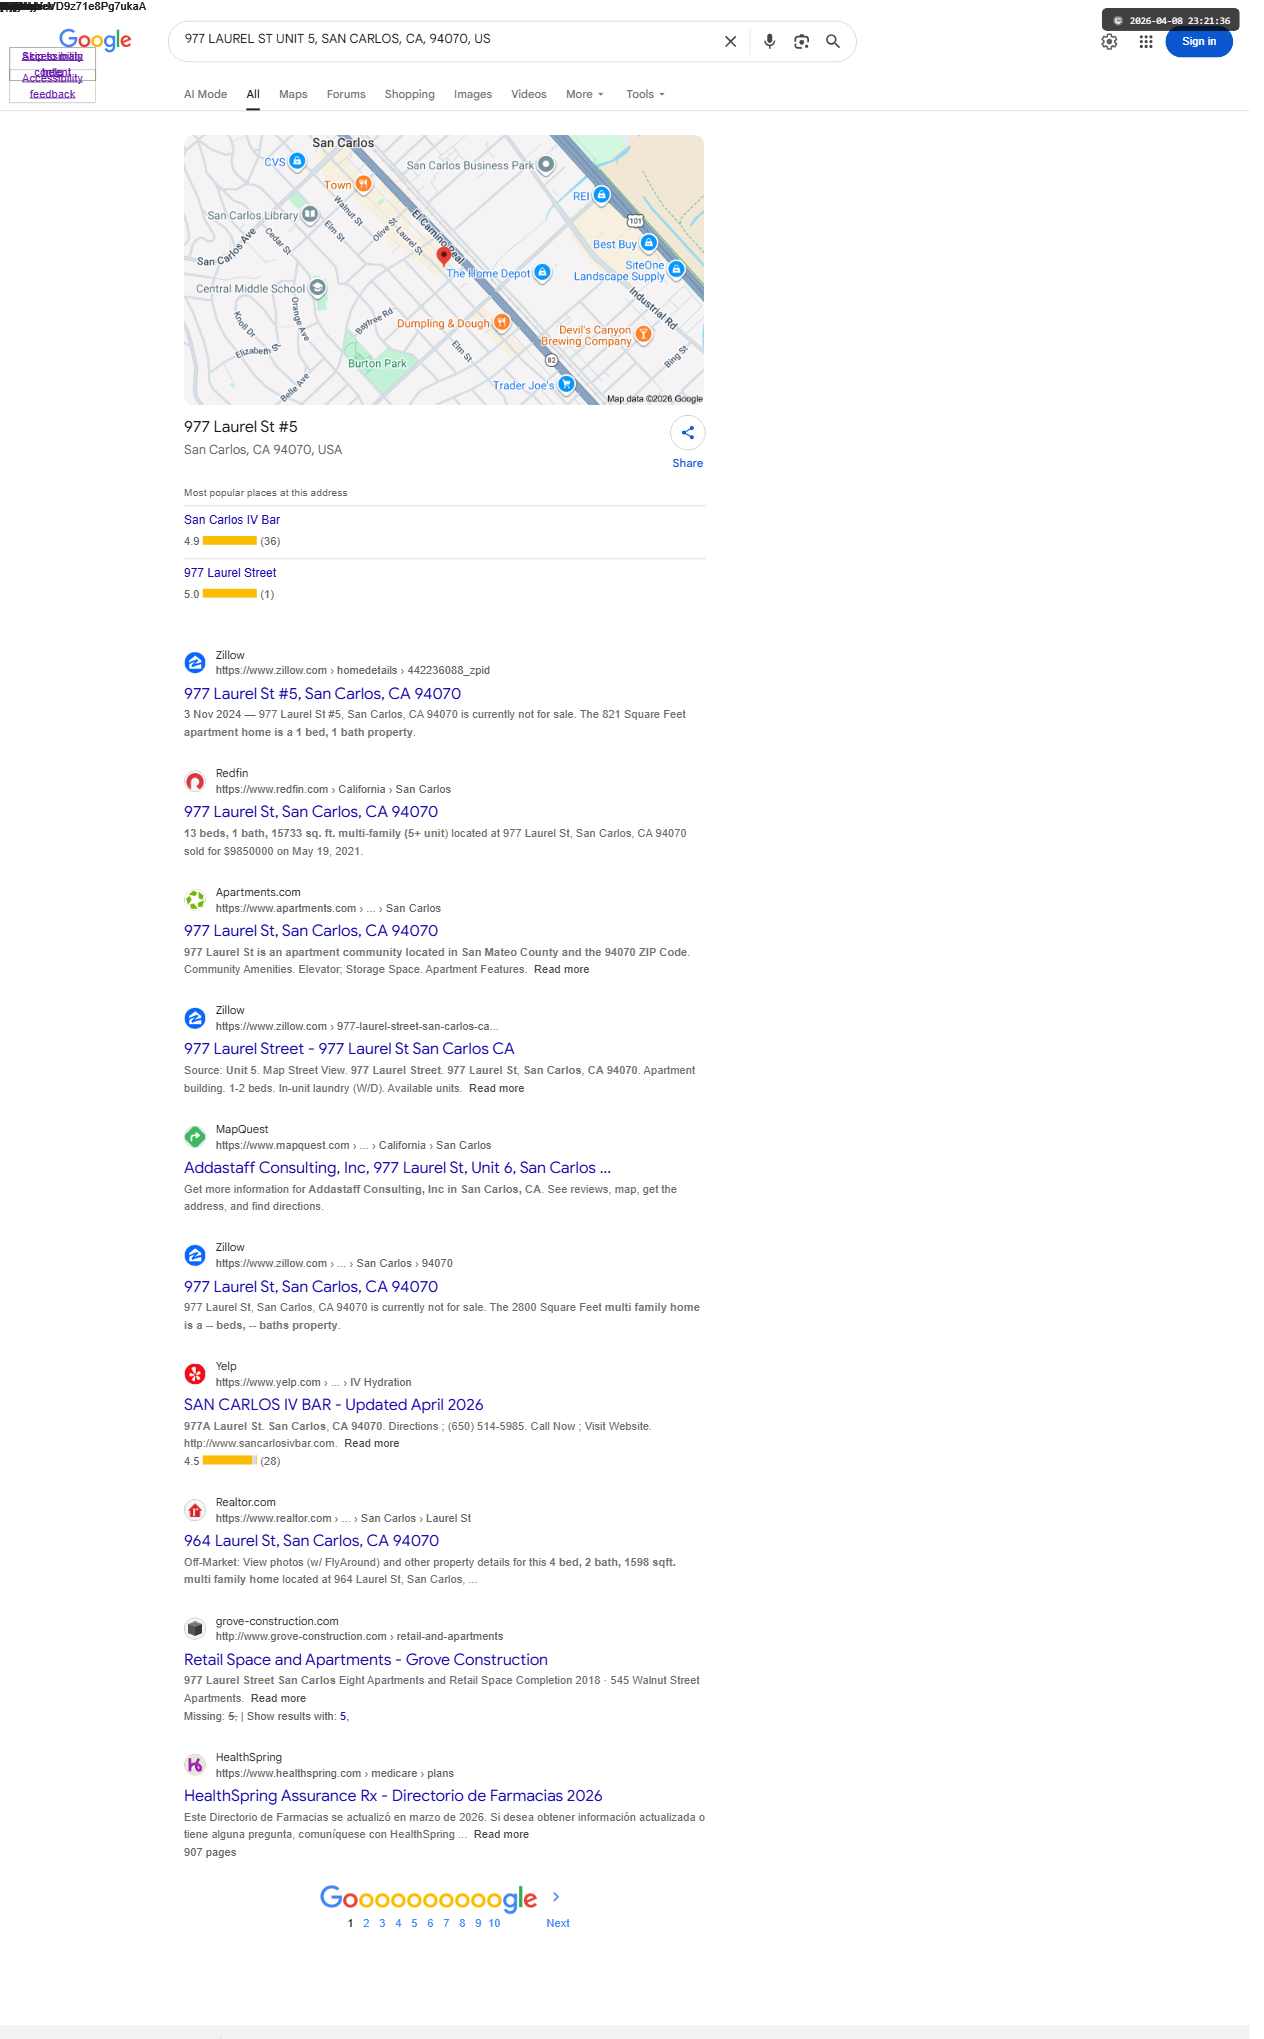
Task: Expand Apartments.com snippet with Read more
Action: pyautogui.click(x=561, y=969)
